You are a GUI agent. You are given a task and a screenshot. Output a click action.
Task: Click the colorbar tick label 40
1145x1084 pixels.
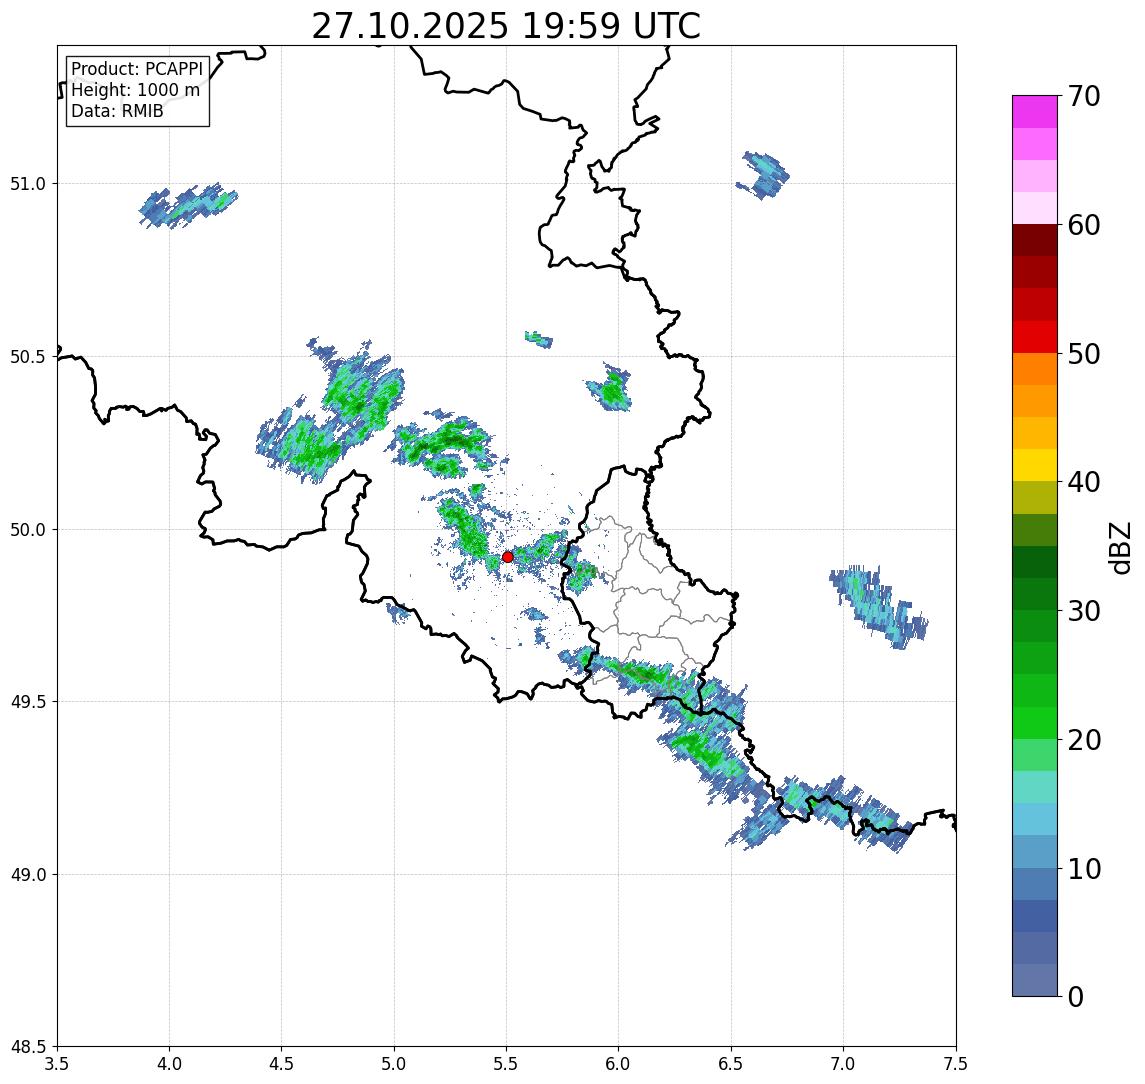pos(1084,482)
